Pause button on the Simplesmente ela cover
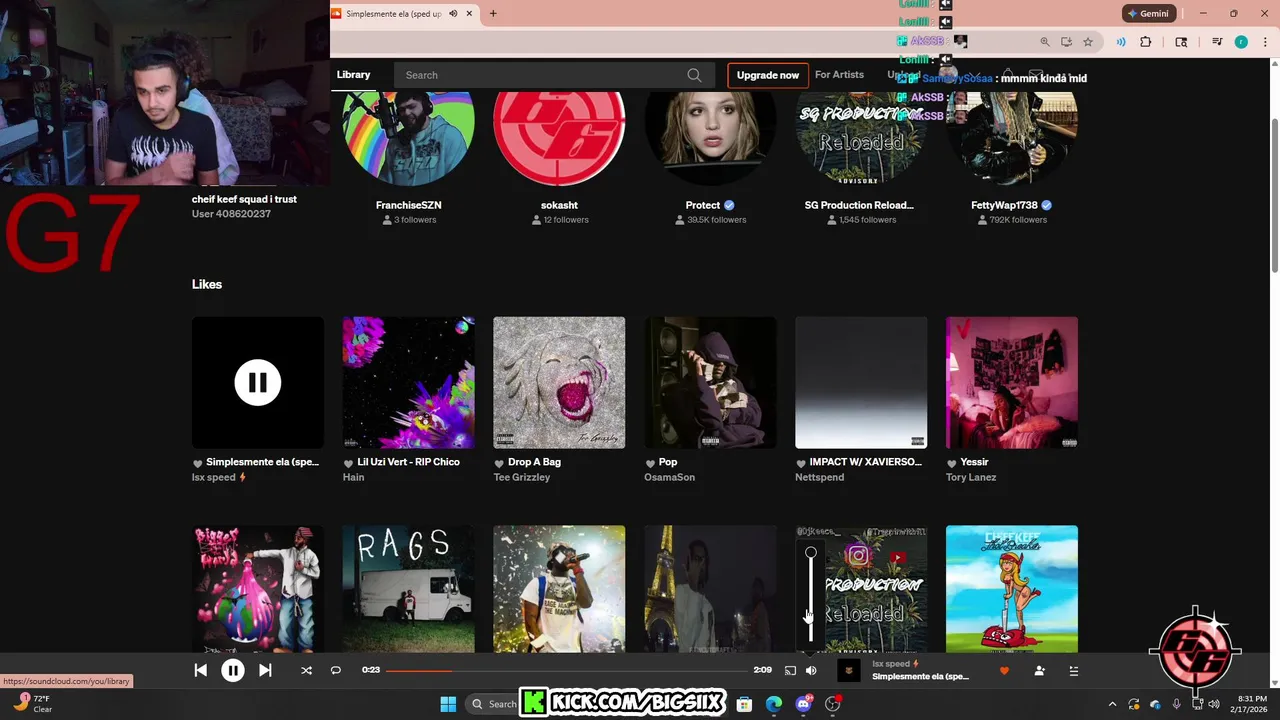 (258, 383)
